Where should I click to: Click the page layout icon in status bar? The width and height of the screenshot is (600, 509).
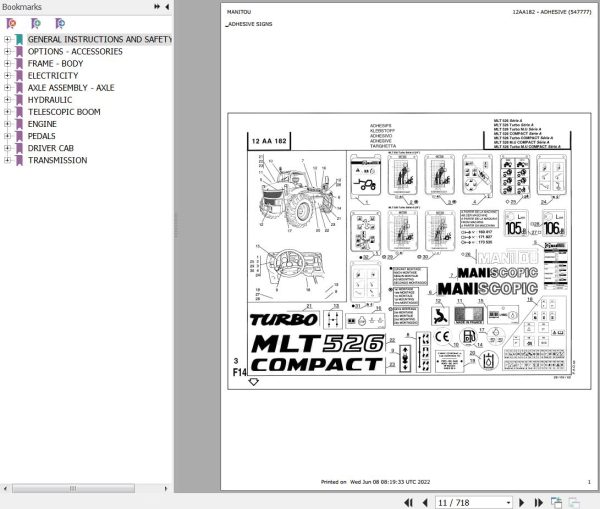(556, 502)
